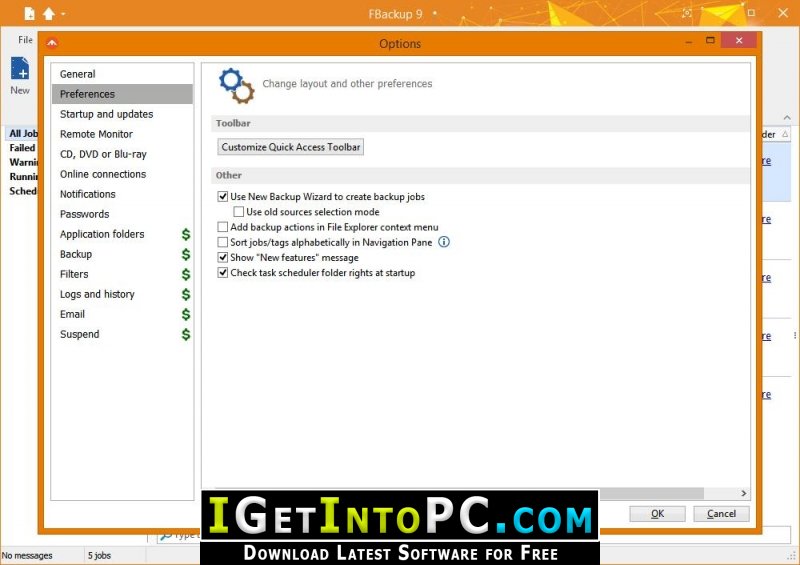Viewport: 800px width, 565px height.
Task: Select Running jobs filter in main window
Action: coord(23,176)
